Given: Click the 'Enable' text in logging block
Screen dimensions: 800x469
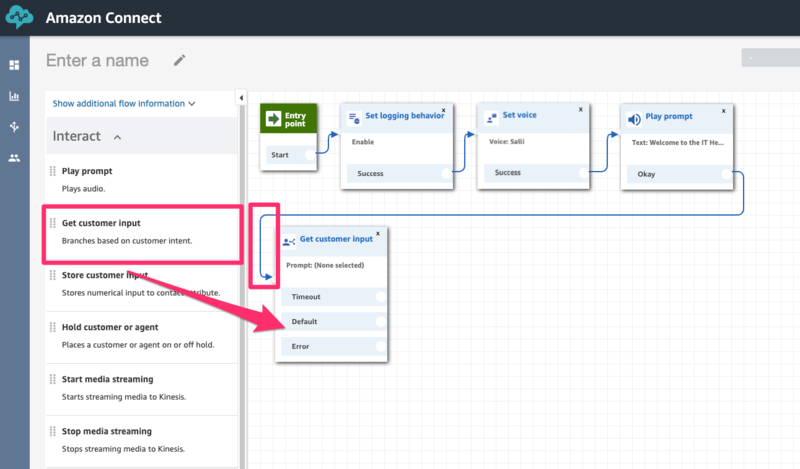Looking at the screenshot, I should (x=363, y=142).
